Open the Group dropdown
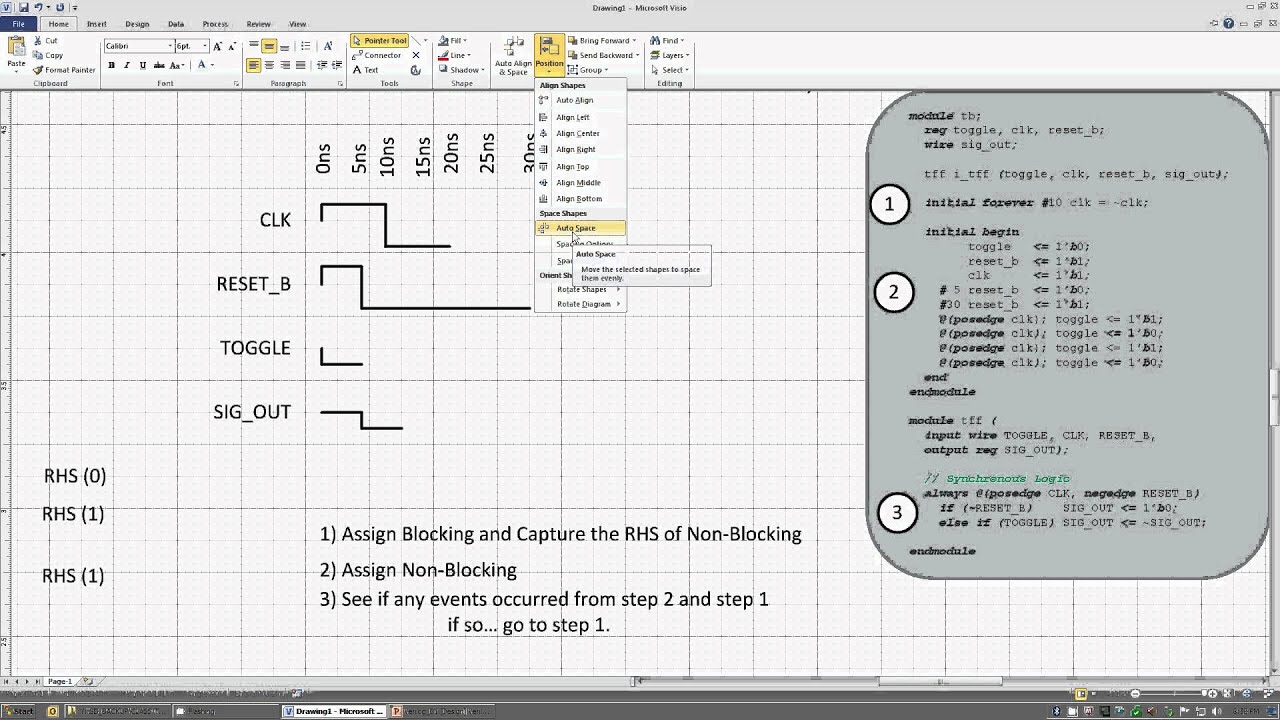1280x720 pixels. click(588, 70)
